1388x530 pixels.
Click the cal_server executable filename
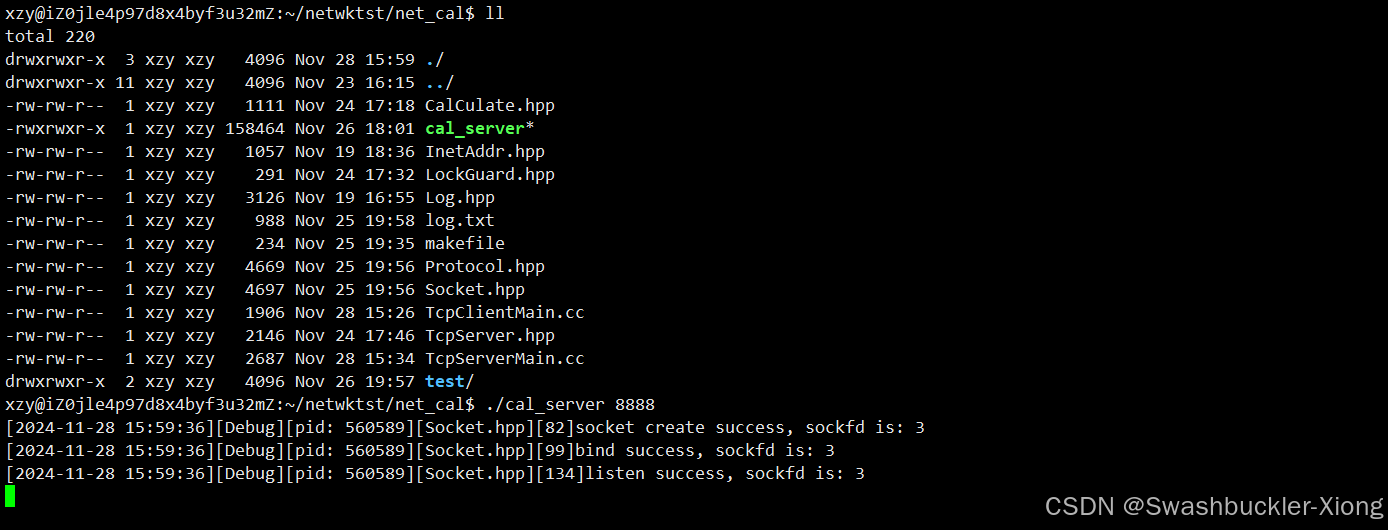[x=474, y=129]
